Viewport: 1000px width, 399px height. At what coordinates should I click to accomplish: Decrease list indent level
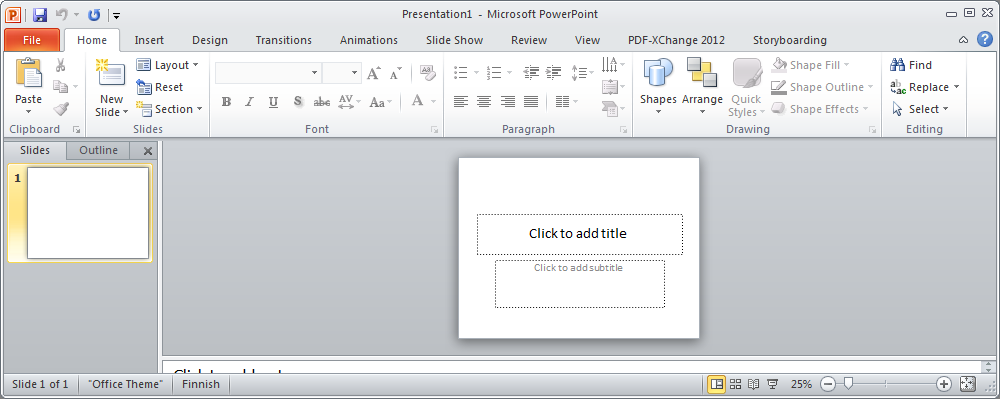point(531,73)
